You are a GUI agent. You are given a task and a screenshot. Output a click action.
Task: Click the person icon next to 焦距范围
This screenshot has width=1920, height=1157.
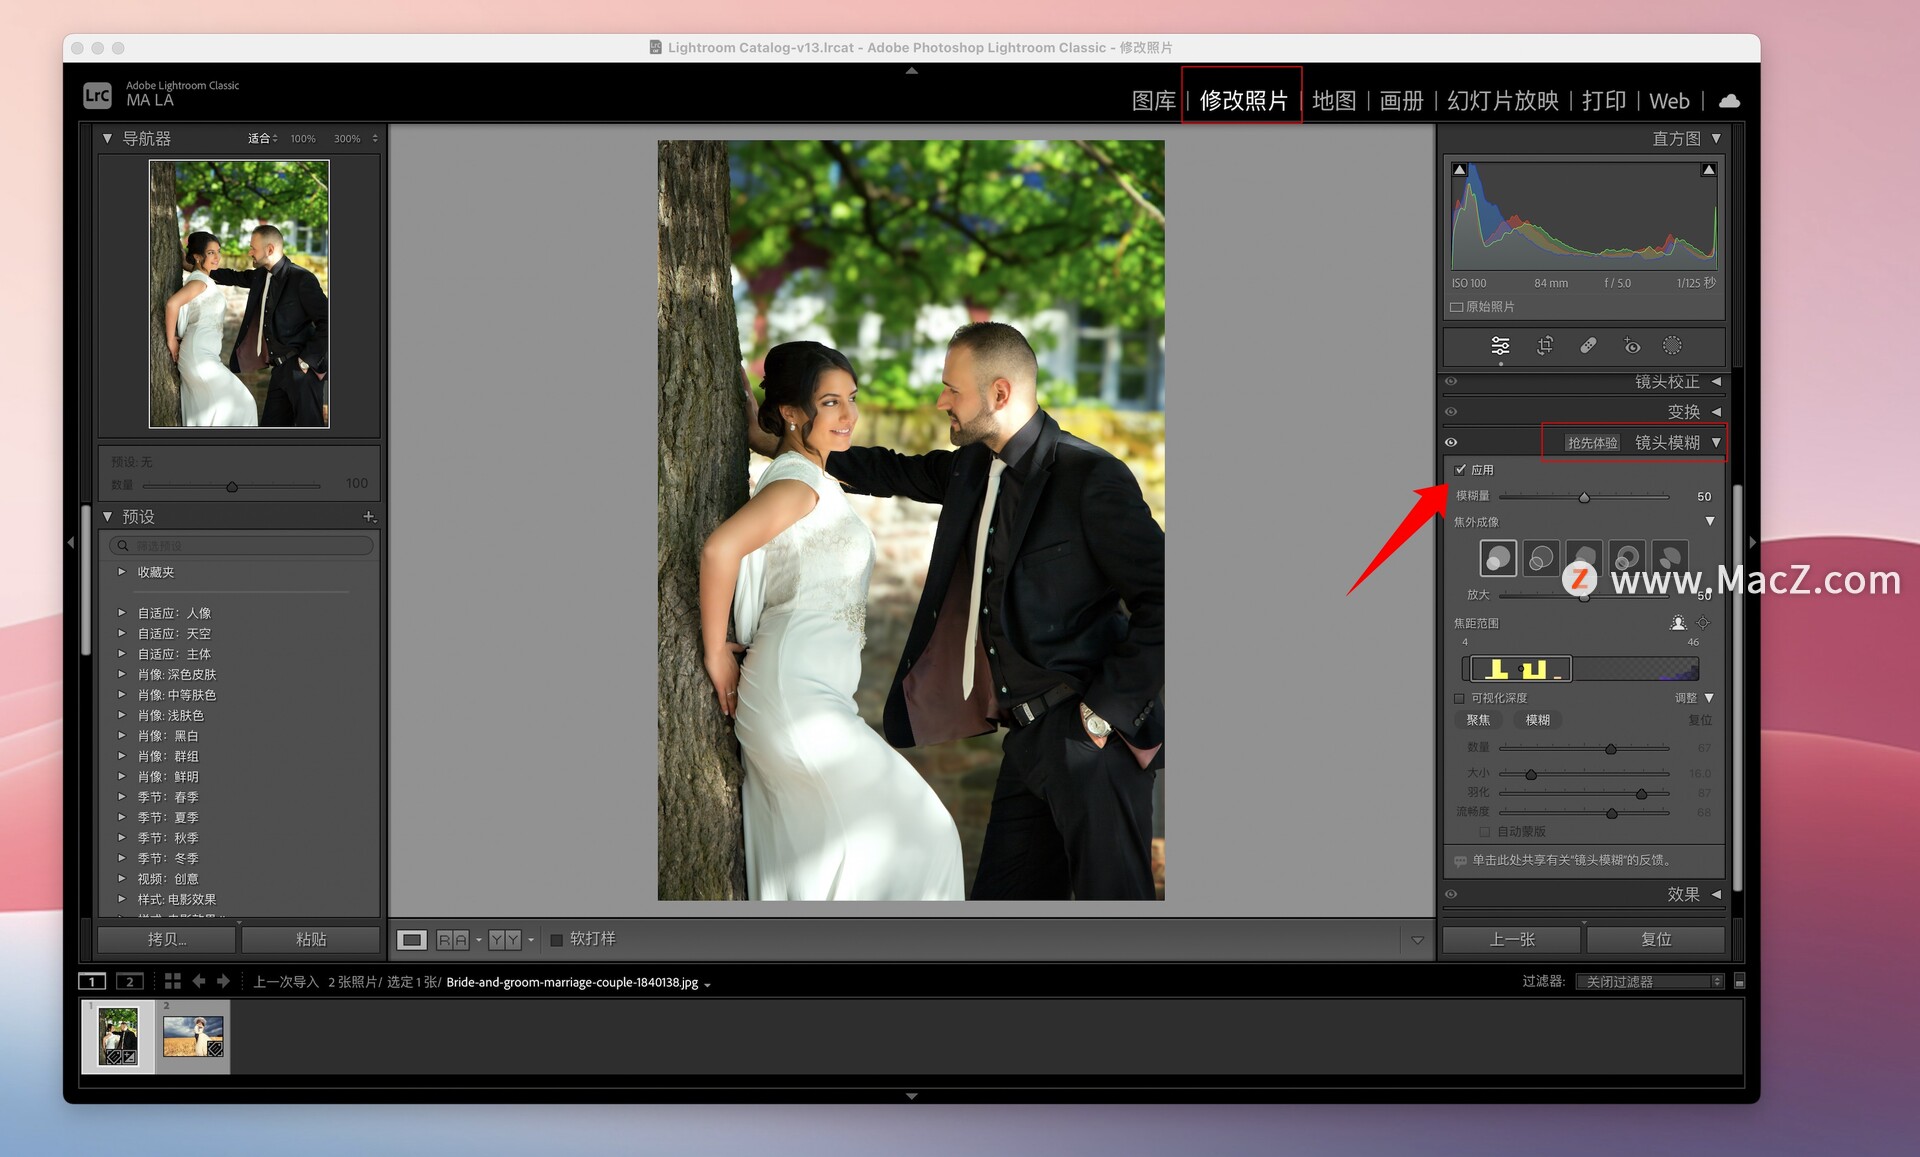1678,623
